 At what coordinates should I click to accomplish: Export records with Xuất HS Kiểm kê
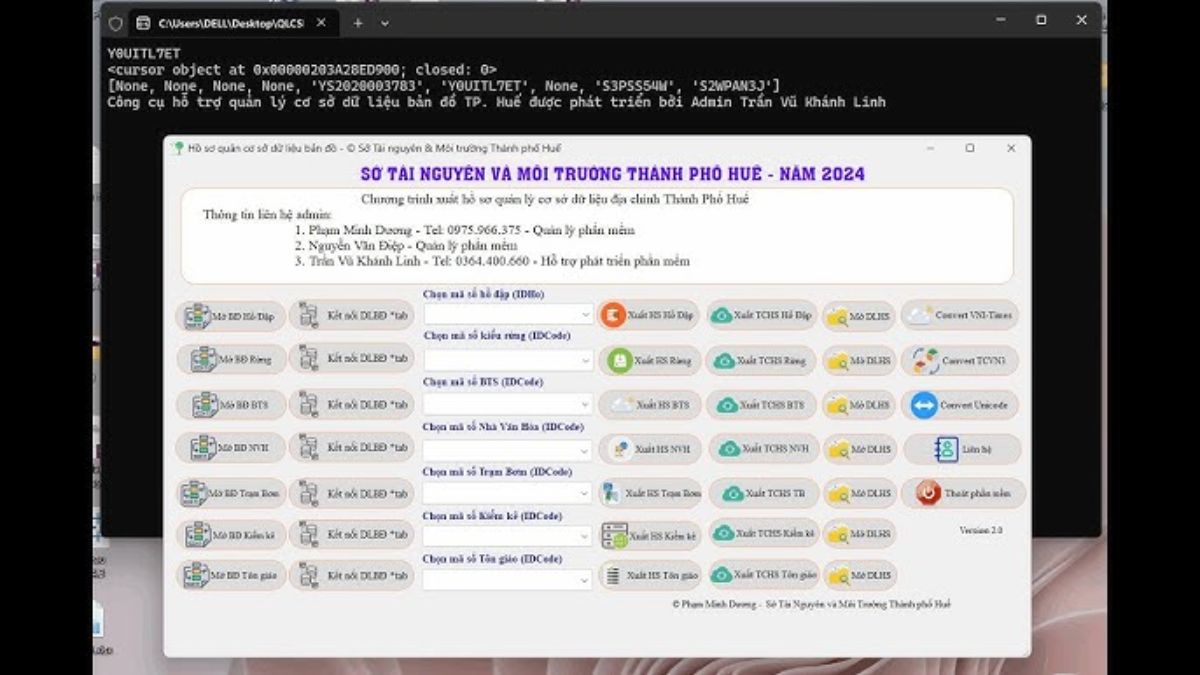pyautogui.click(x=651, y=536)
